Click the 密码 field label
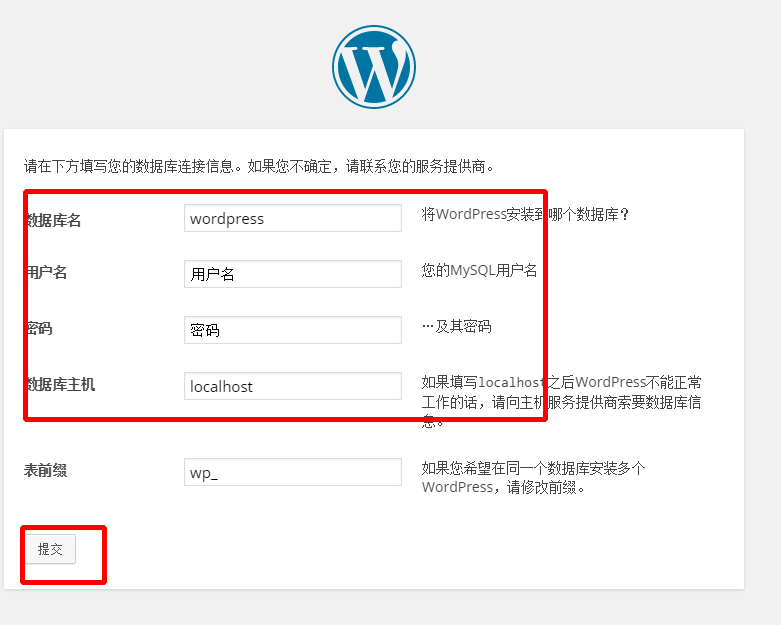781x625 pixels. (39, 329)
